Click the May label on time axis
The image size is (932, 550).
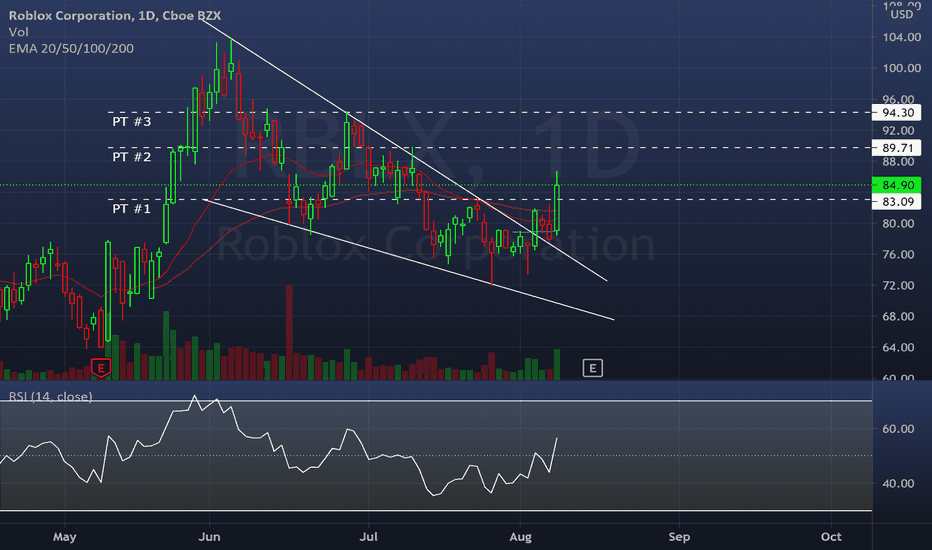click(64, 537)
